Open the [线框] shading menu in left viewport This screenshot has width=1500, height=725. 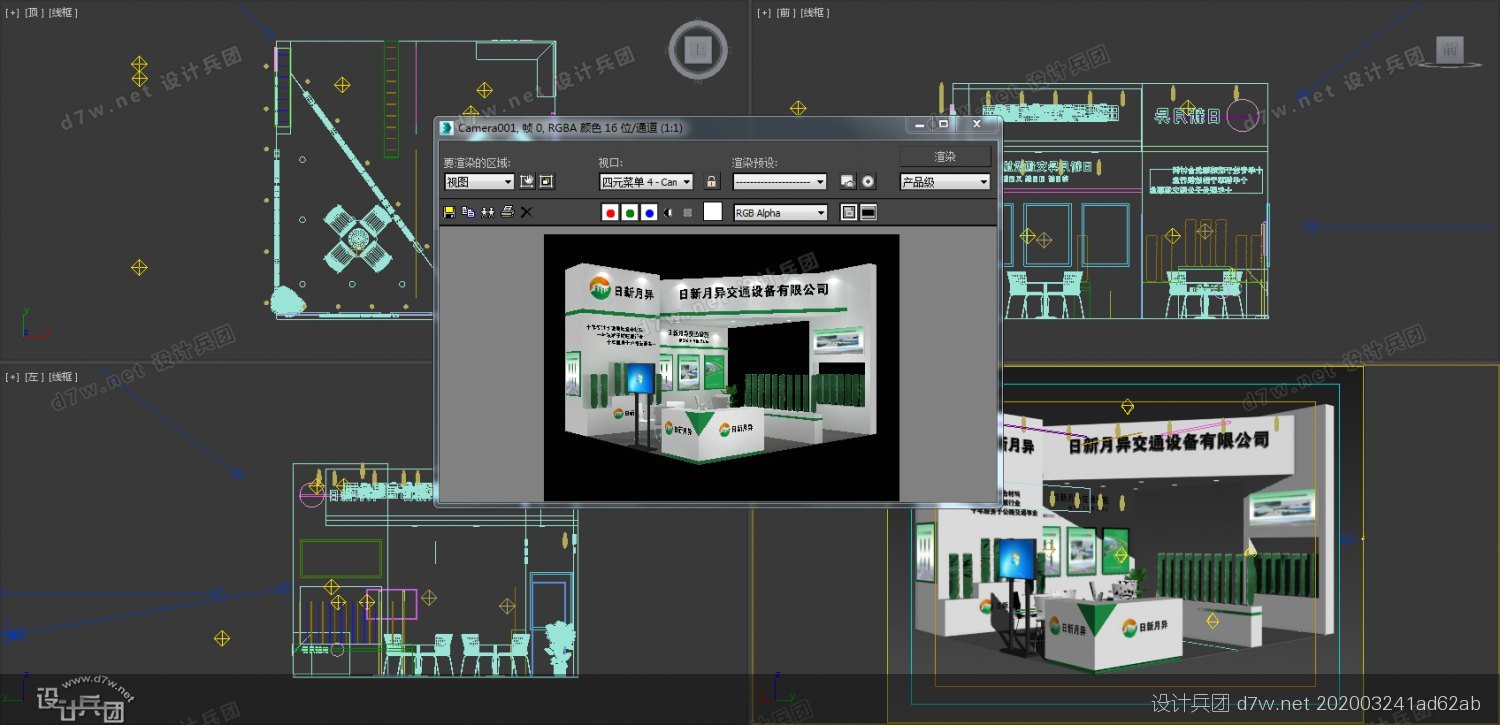point(62,377)
